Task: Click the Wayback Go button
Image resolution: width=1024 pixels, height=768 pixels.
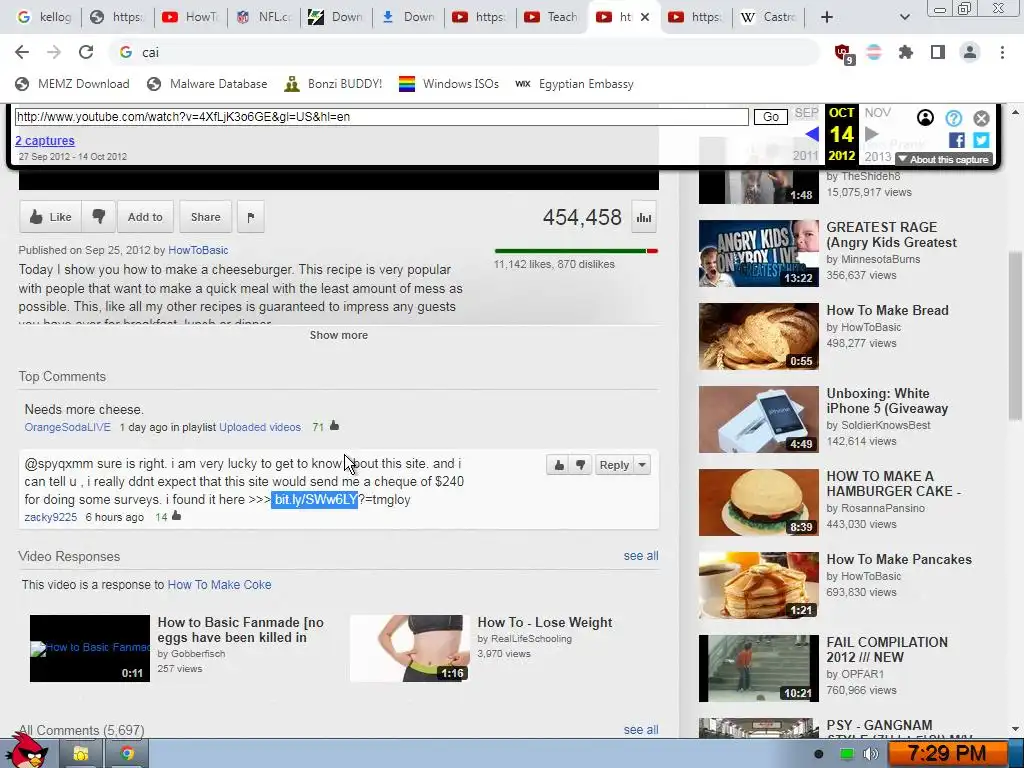Action: coord(771,117)
